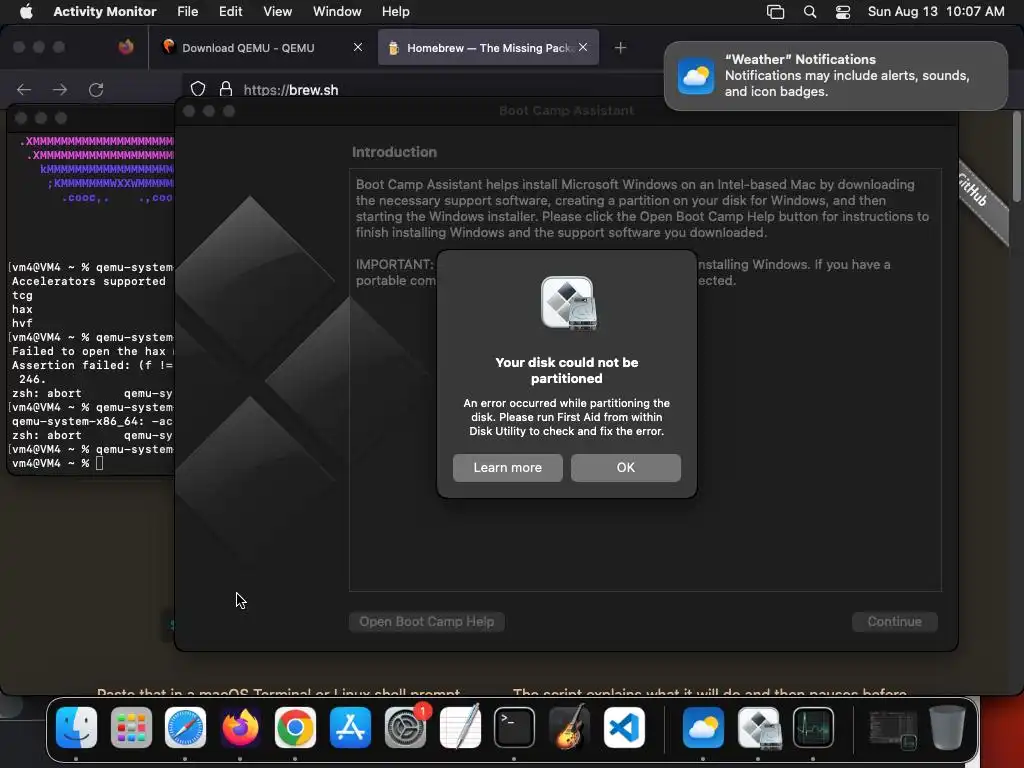
Task: Open TextEdit from the dock
Action: coord(460,727)
